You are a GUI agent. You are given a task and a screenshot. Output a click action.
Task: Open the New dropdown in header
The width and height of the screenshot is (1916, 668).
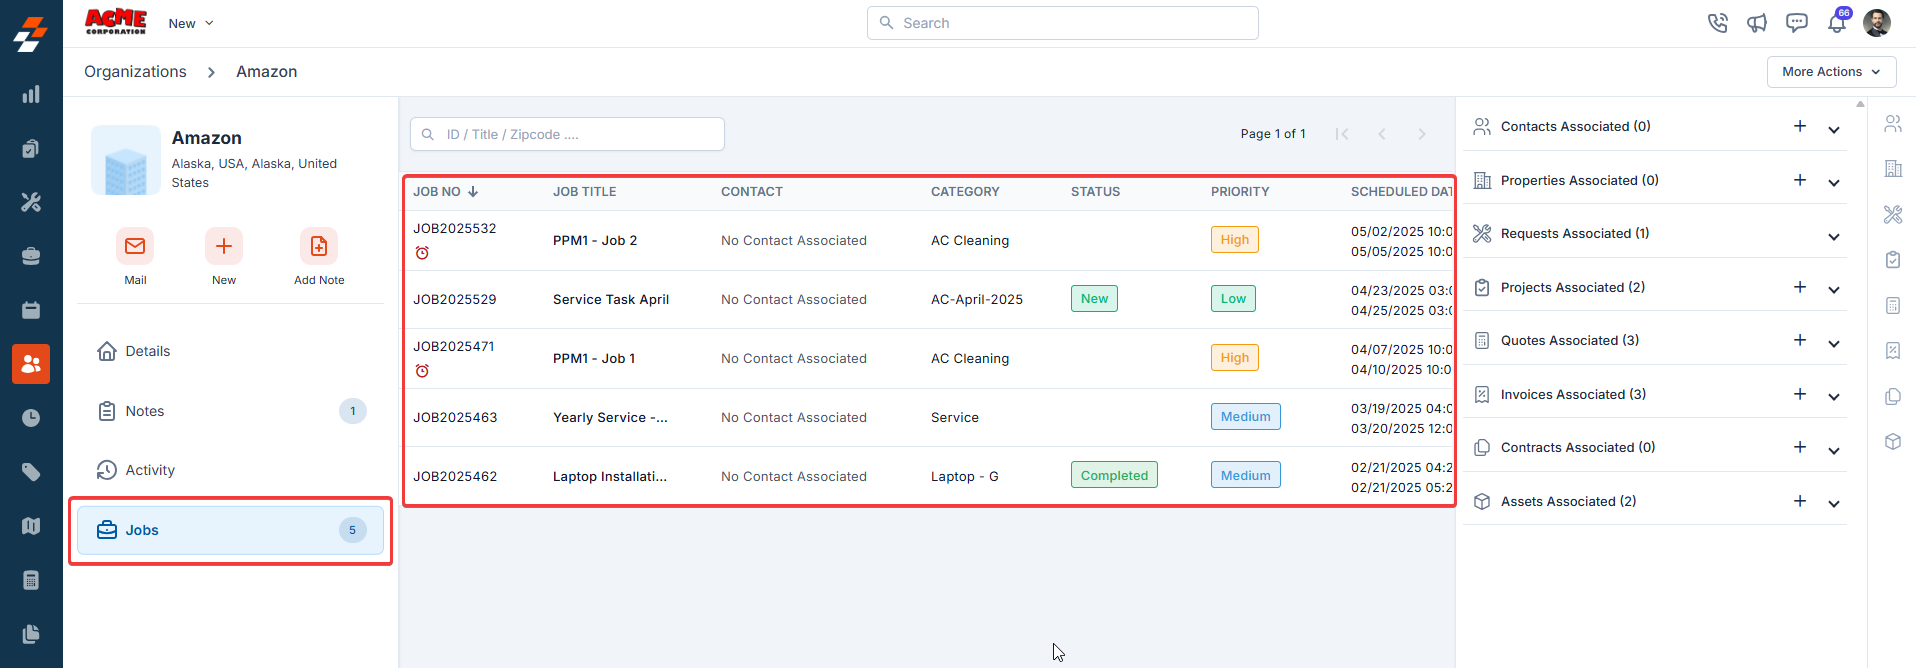[x=191, y=23]
